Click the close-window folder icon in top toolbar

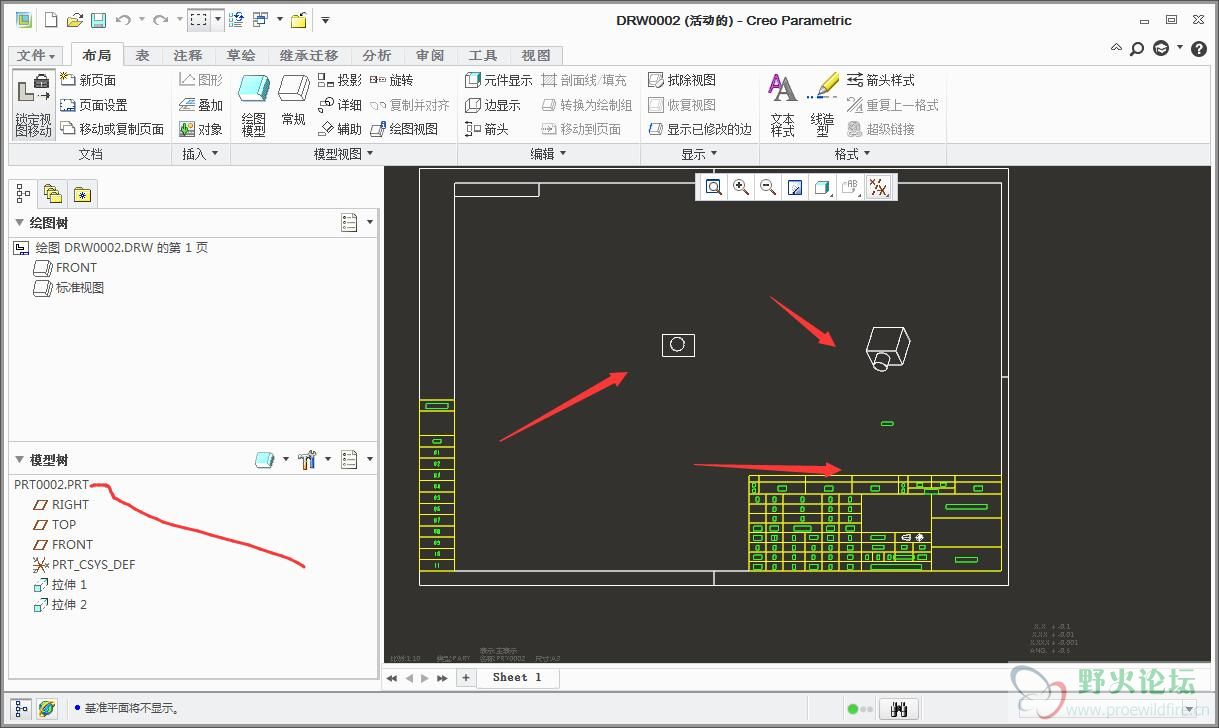tap(298, 19)
